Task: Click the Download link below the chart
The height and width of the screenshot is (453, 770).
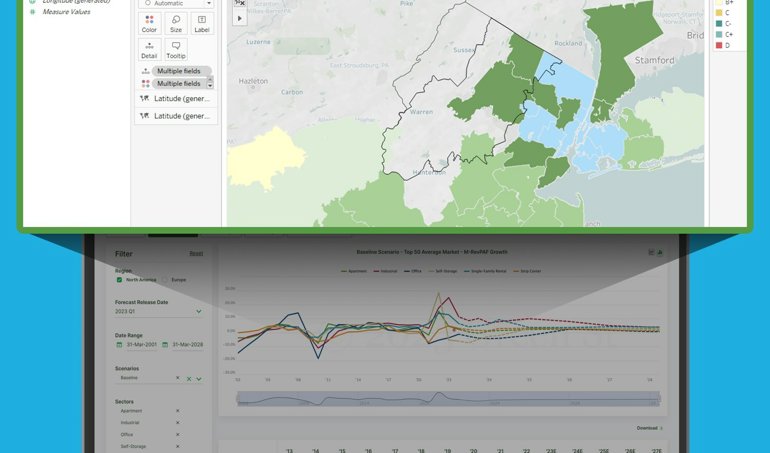Action: [x=649, y=428]
